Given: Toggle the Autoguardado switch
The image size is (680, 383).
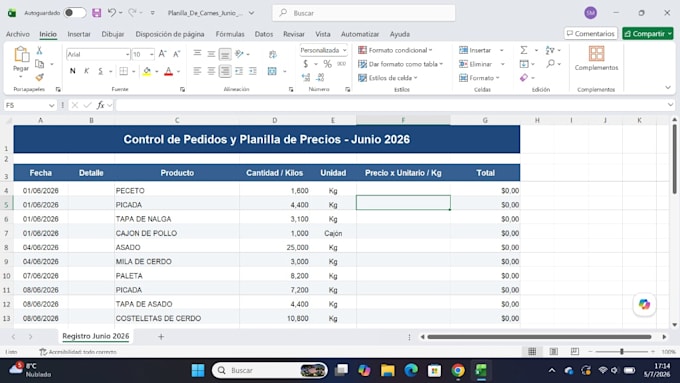Looking at the screenshot, I should 75,13.
